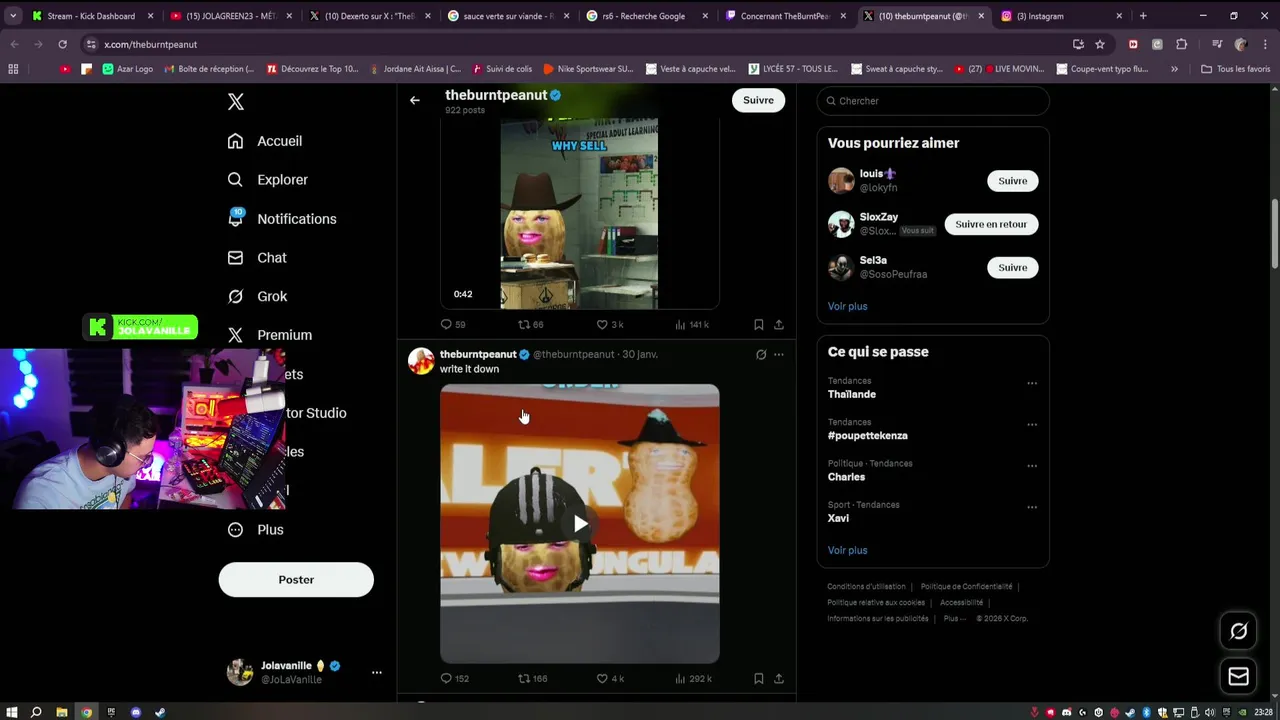Open Notifications in sidebar

point(282,219)
